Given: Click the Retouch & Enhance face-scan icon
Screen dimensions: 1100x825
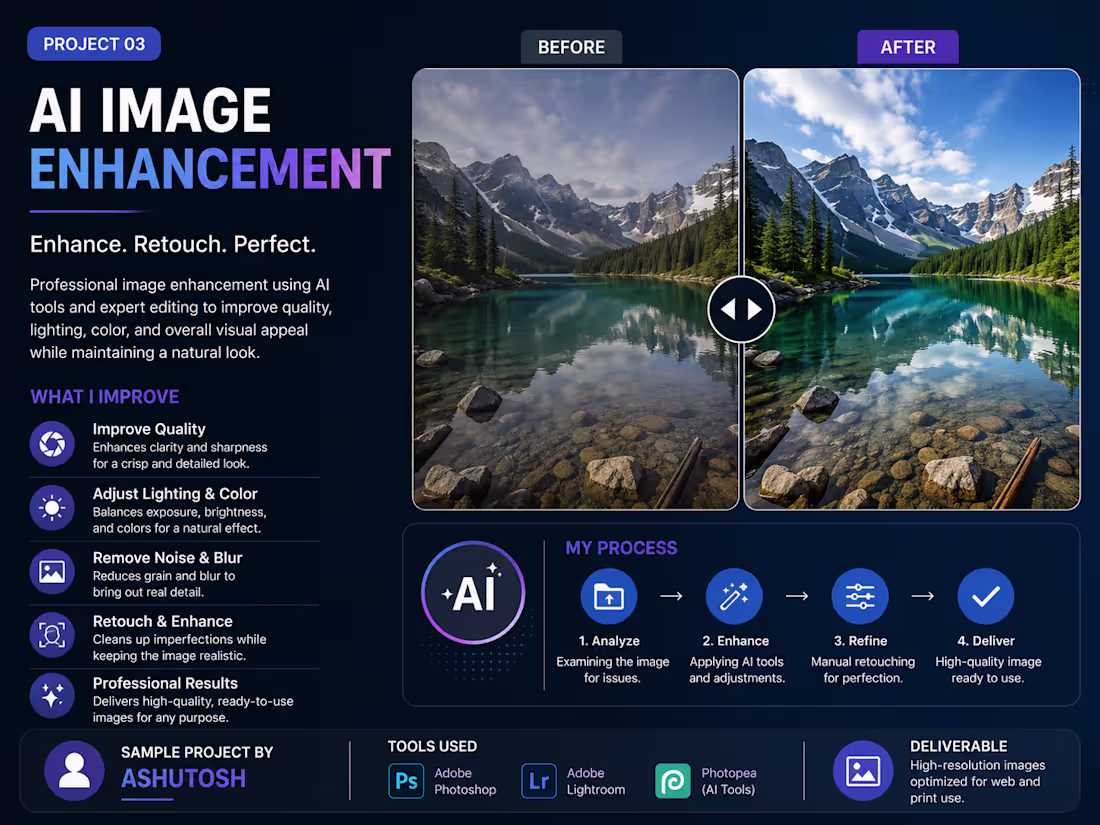Looking at the screenshot, I should pyautogui.click(x=52, y=634).
